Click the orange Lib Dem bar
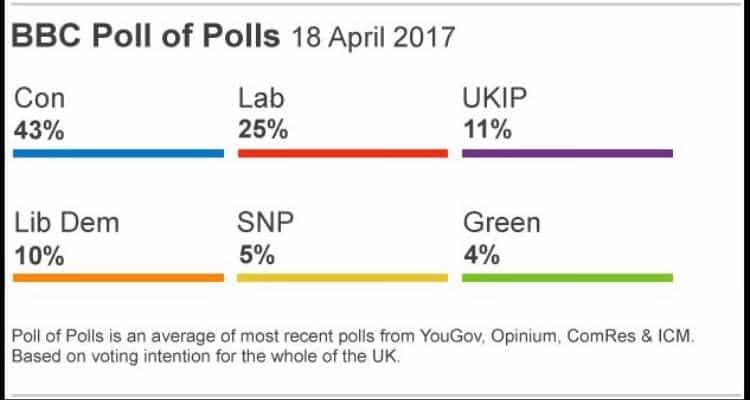The height and width of the screenshot is (400, 750). (119, 277)
